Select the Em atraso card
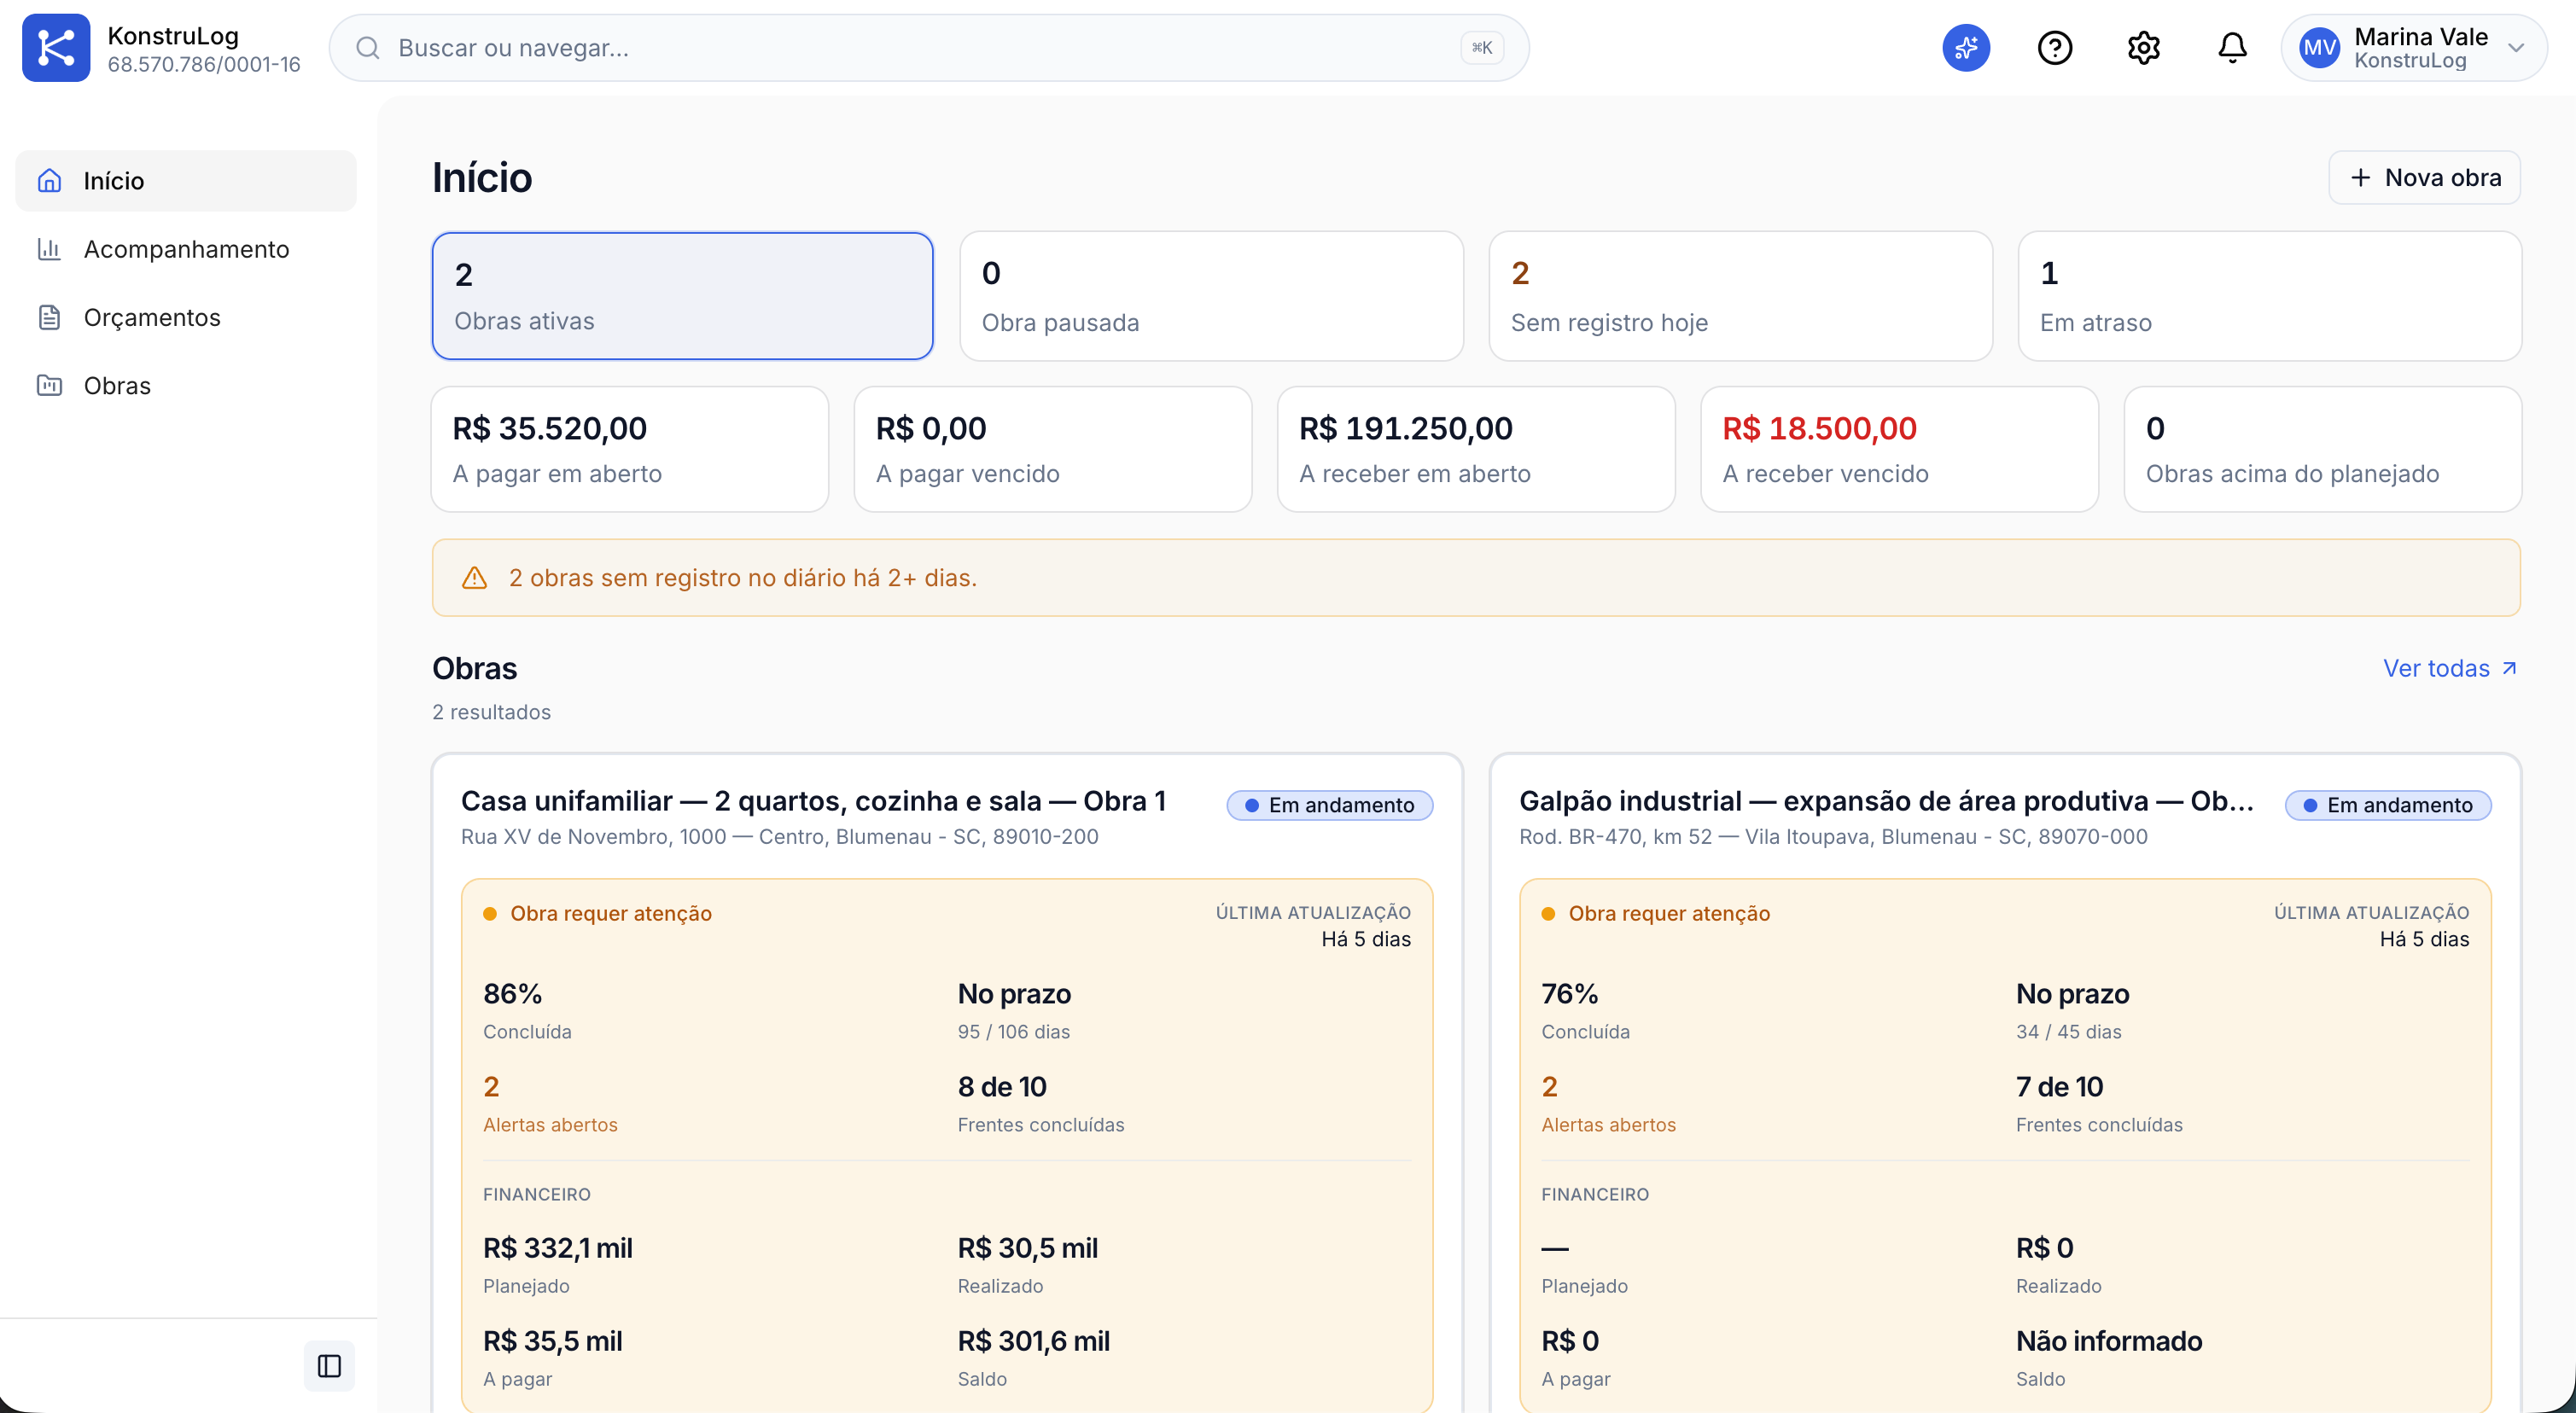The width and height of the screenshot is (2576, 1413). [x=2269, y=296]
